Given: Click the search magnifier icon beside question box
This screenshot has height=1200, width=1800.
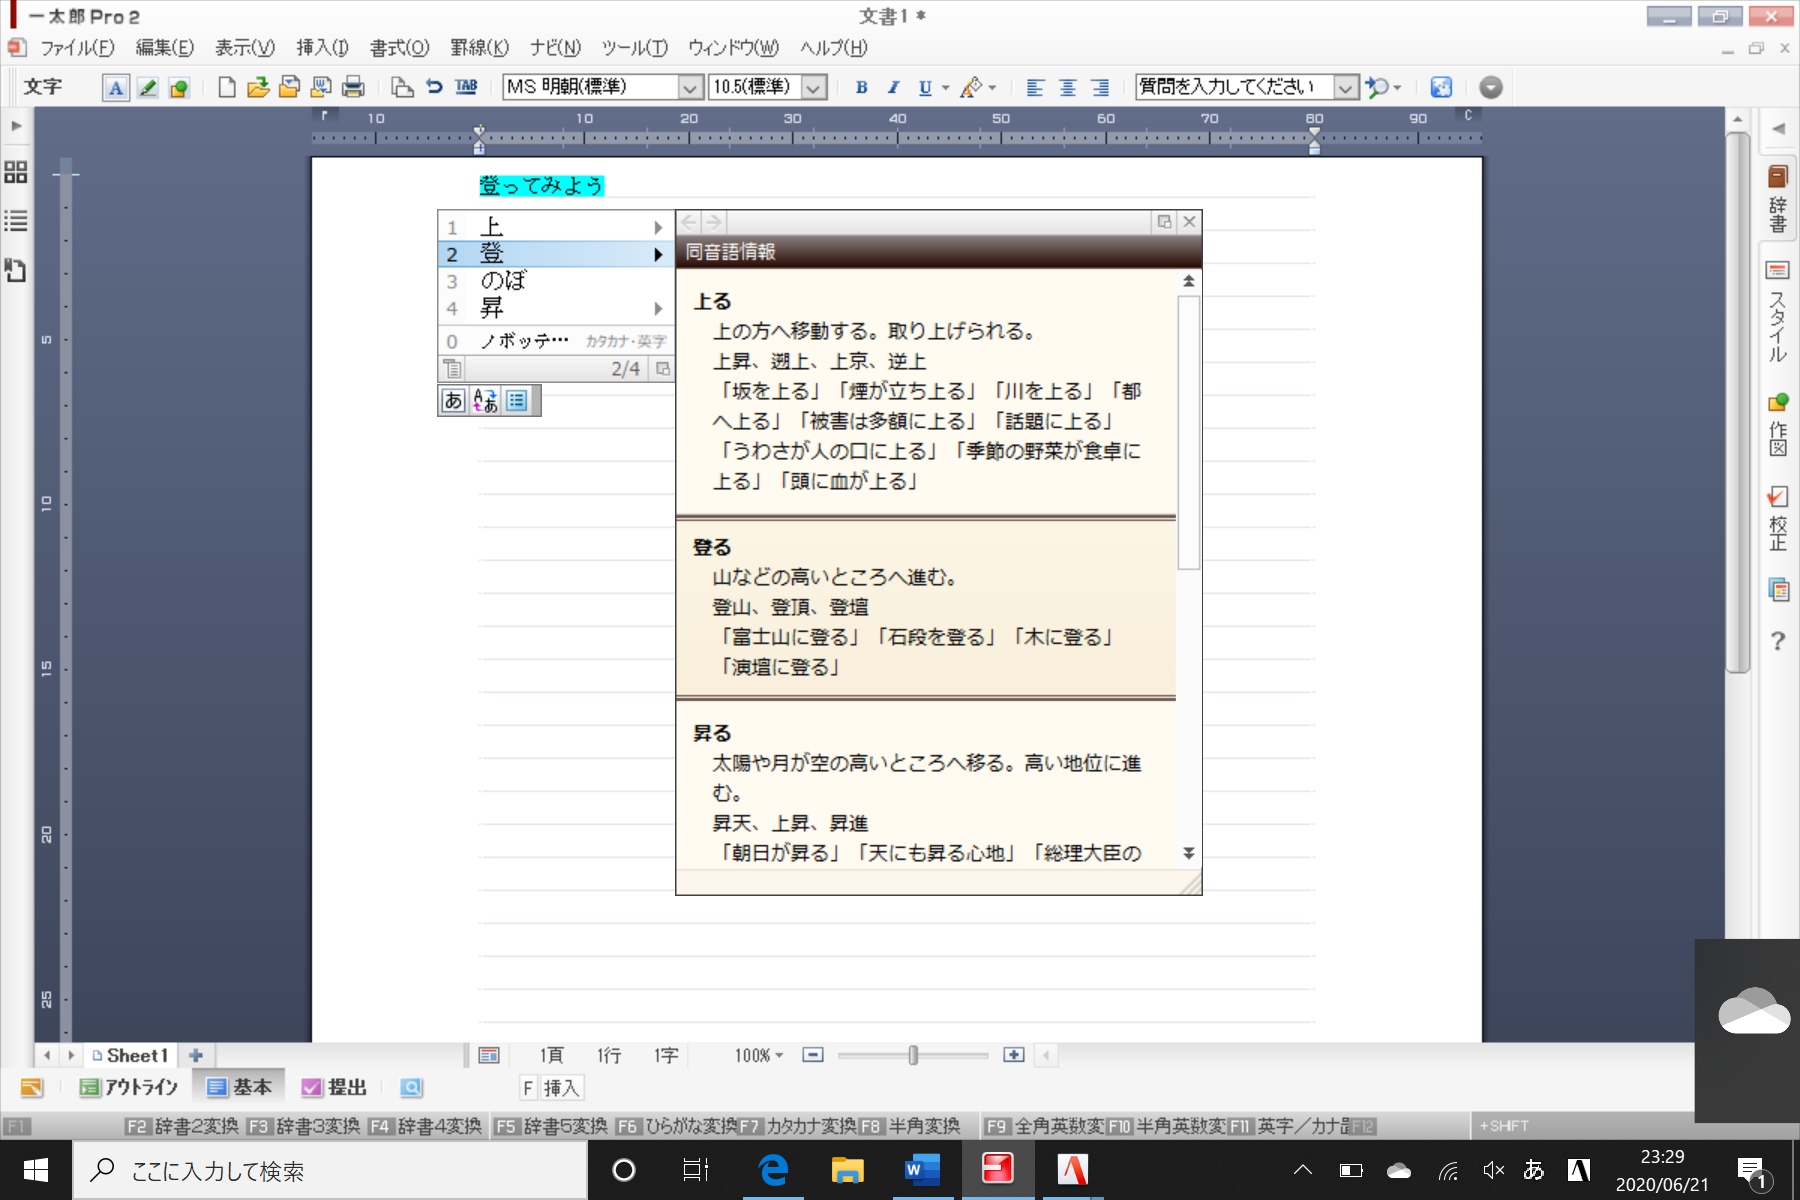Looking at the screenshot, I should pyautogui.click(x=1378, y=87).
